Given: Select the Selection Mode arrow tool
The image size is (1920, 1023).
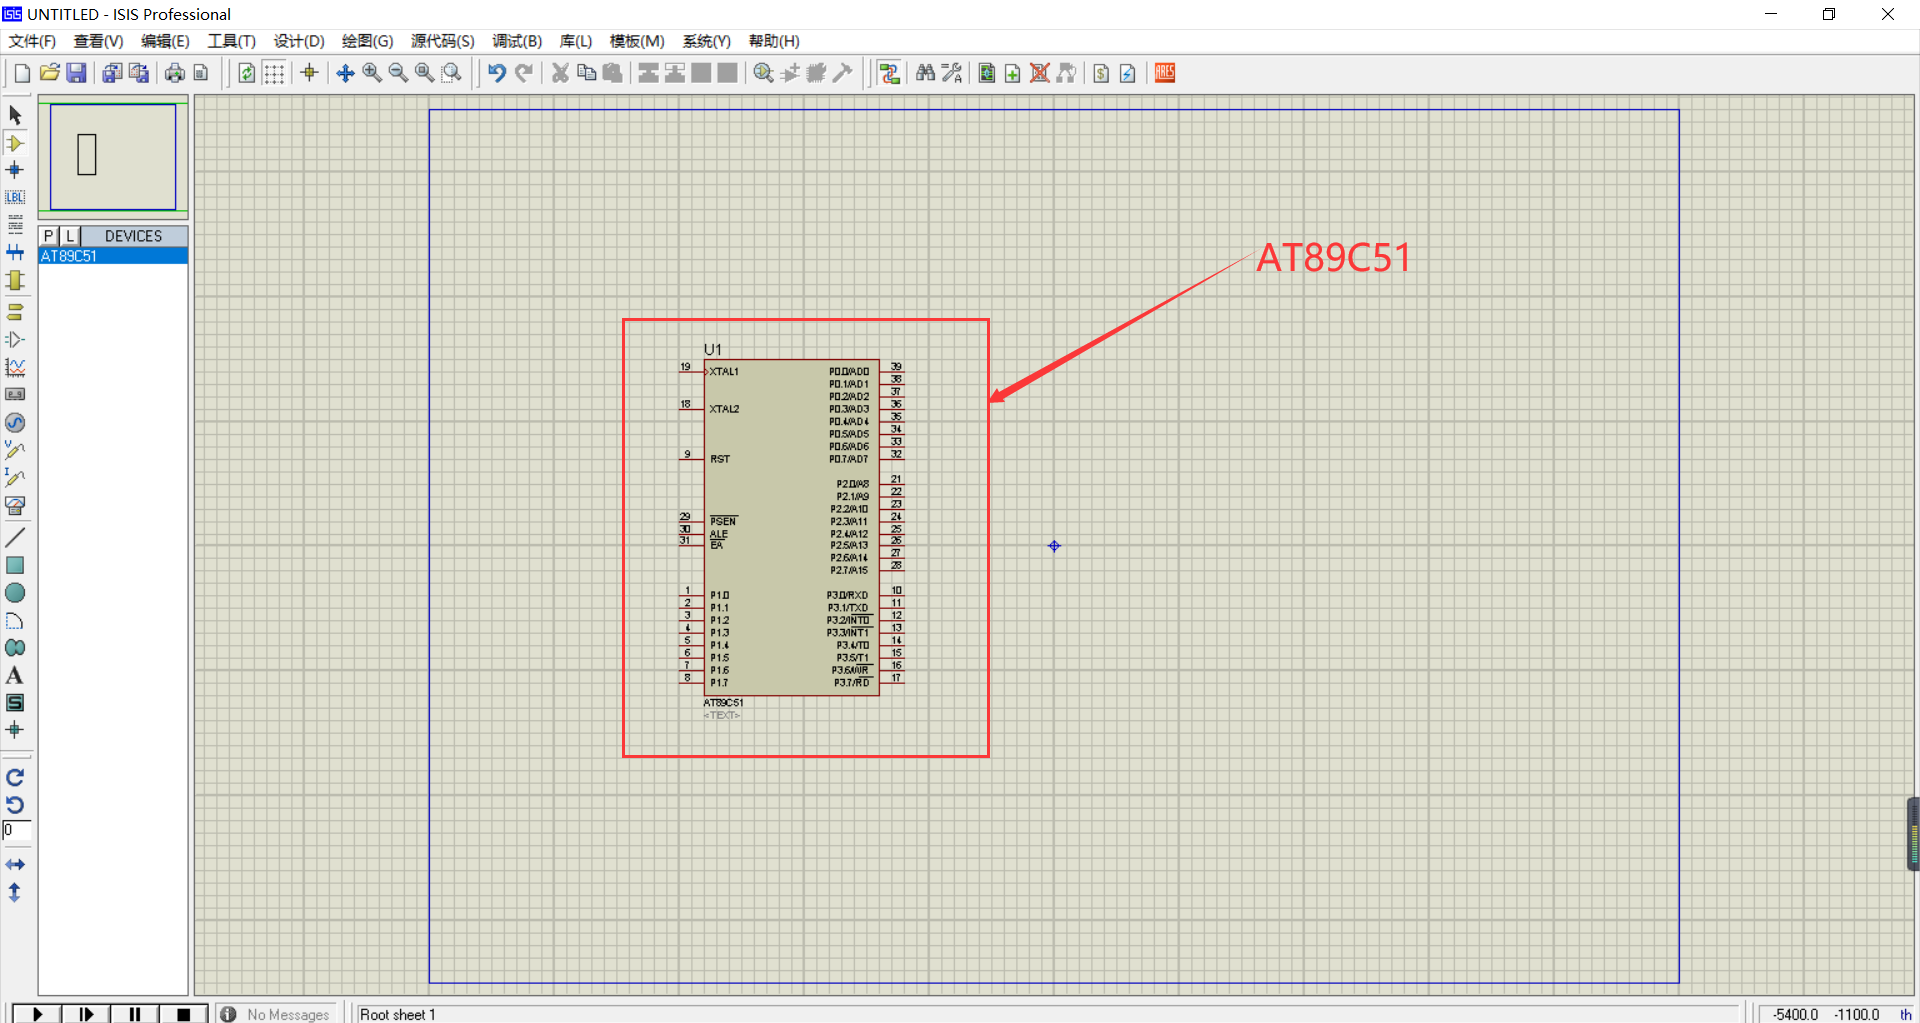Looking at the screenshot, I should 15,115.
